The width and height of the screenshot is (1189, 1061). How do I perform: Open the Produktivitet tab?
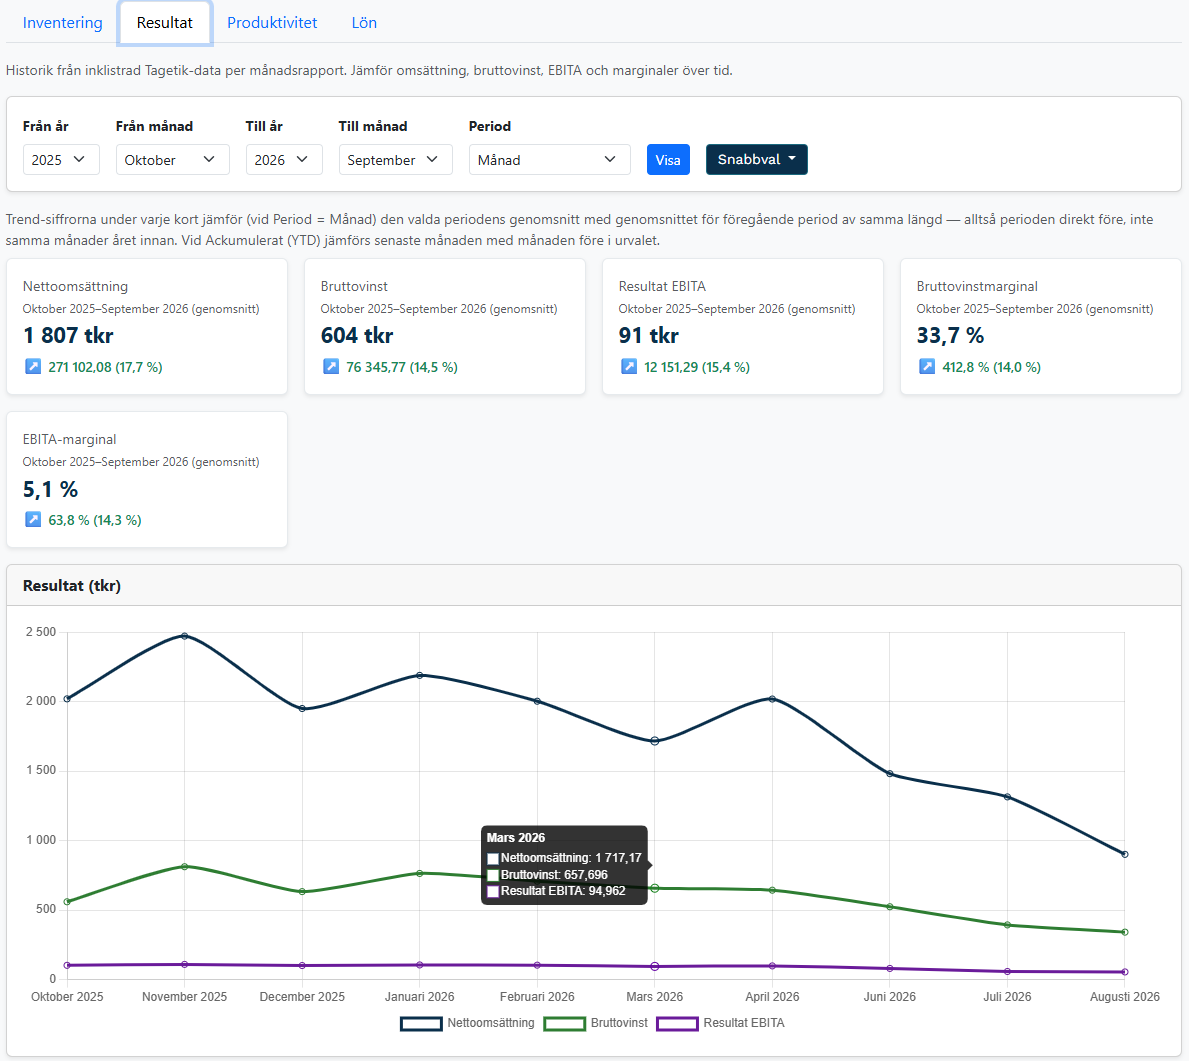(272, 23)
